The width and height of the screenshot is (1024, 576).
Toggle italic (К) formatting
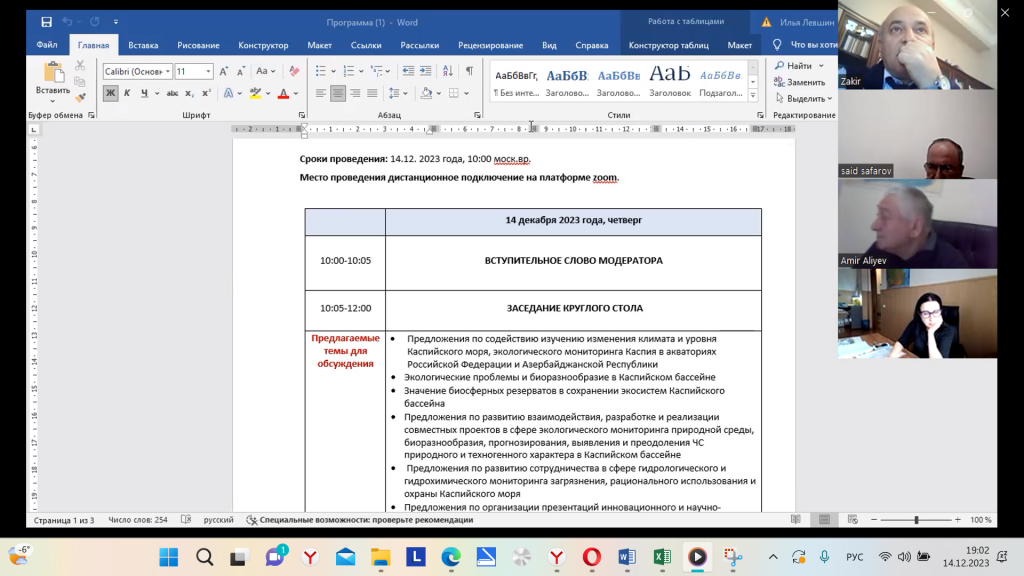[127, 93]
